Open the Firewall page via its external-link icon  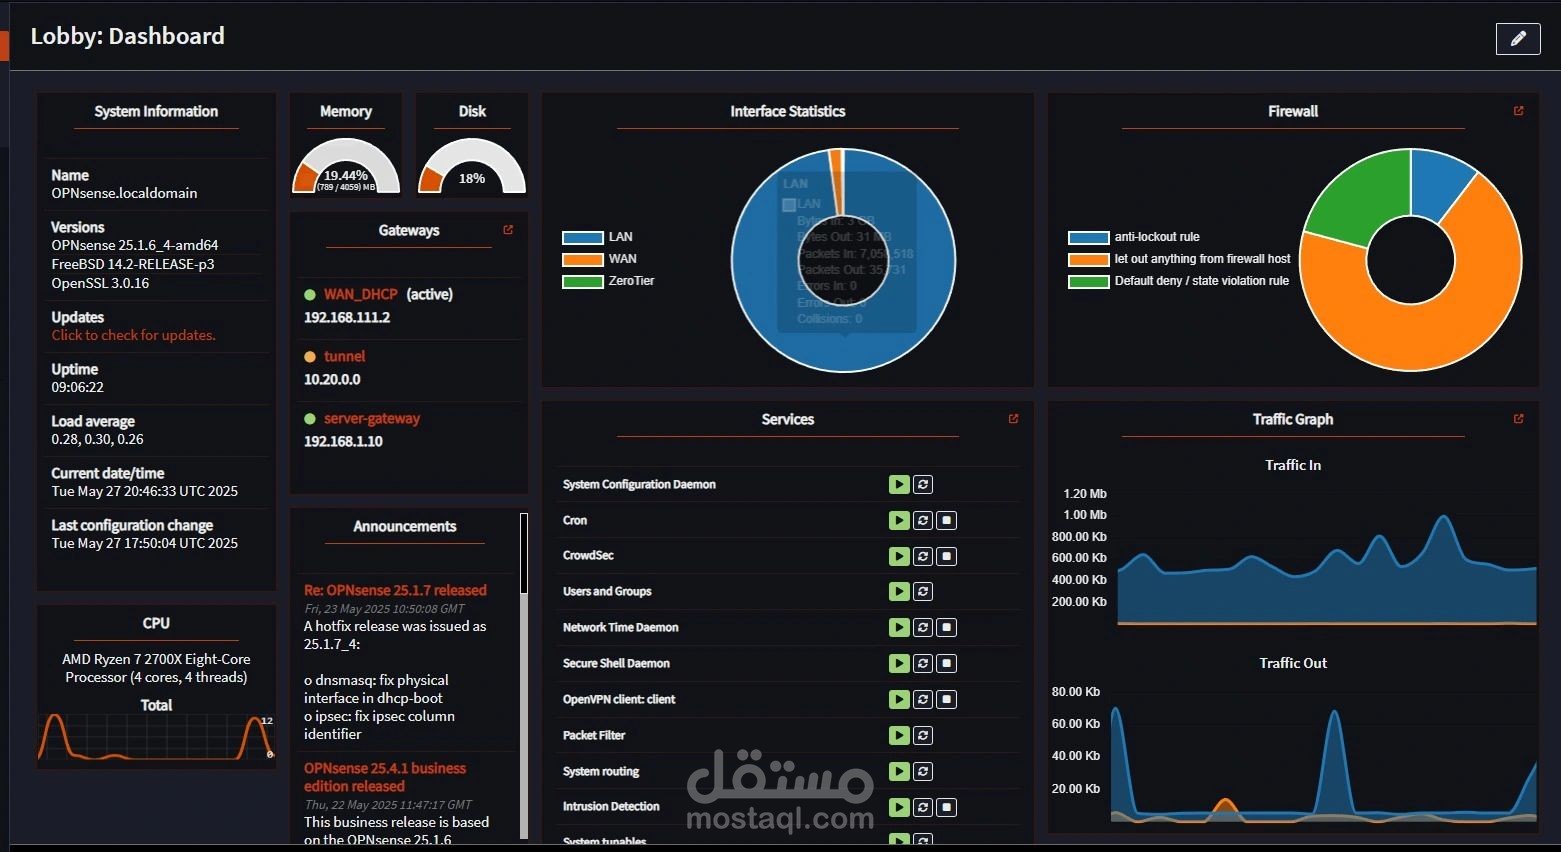(x=1519, y=111)
